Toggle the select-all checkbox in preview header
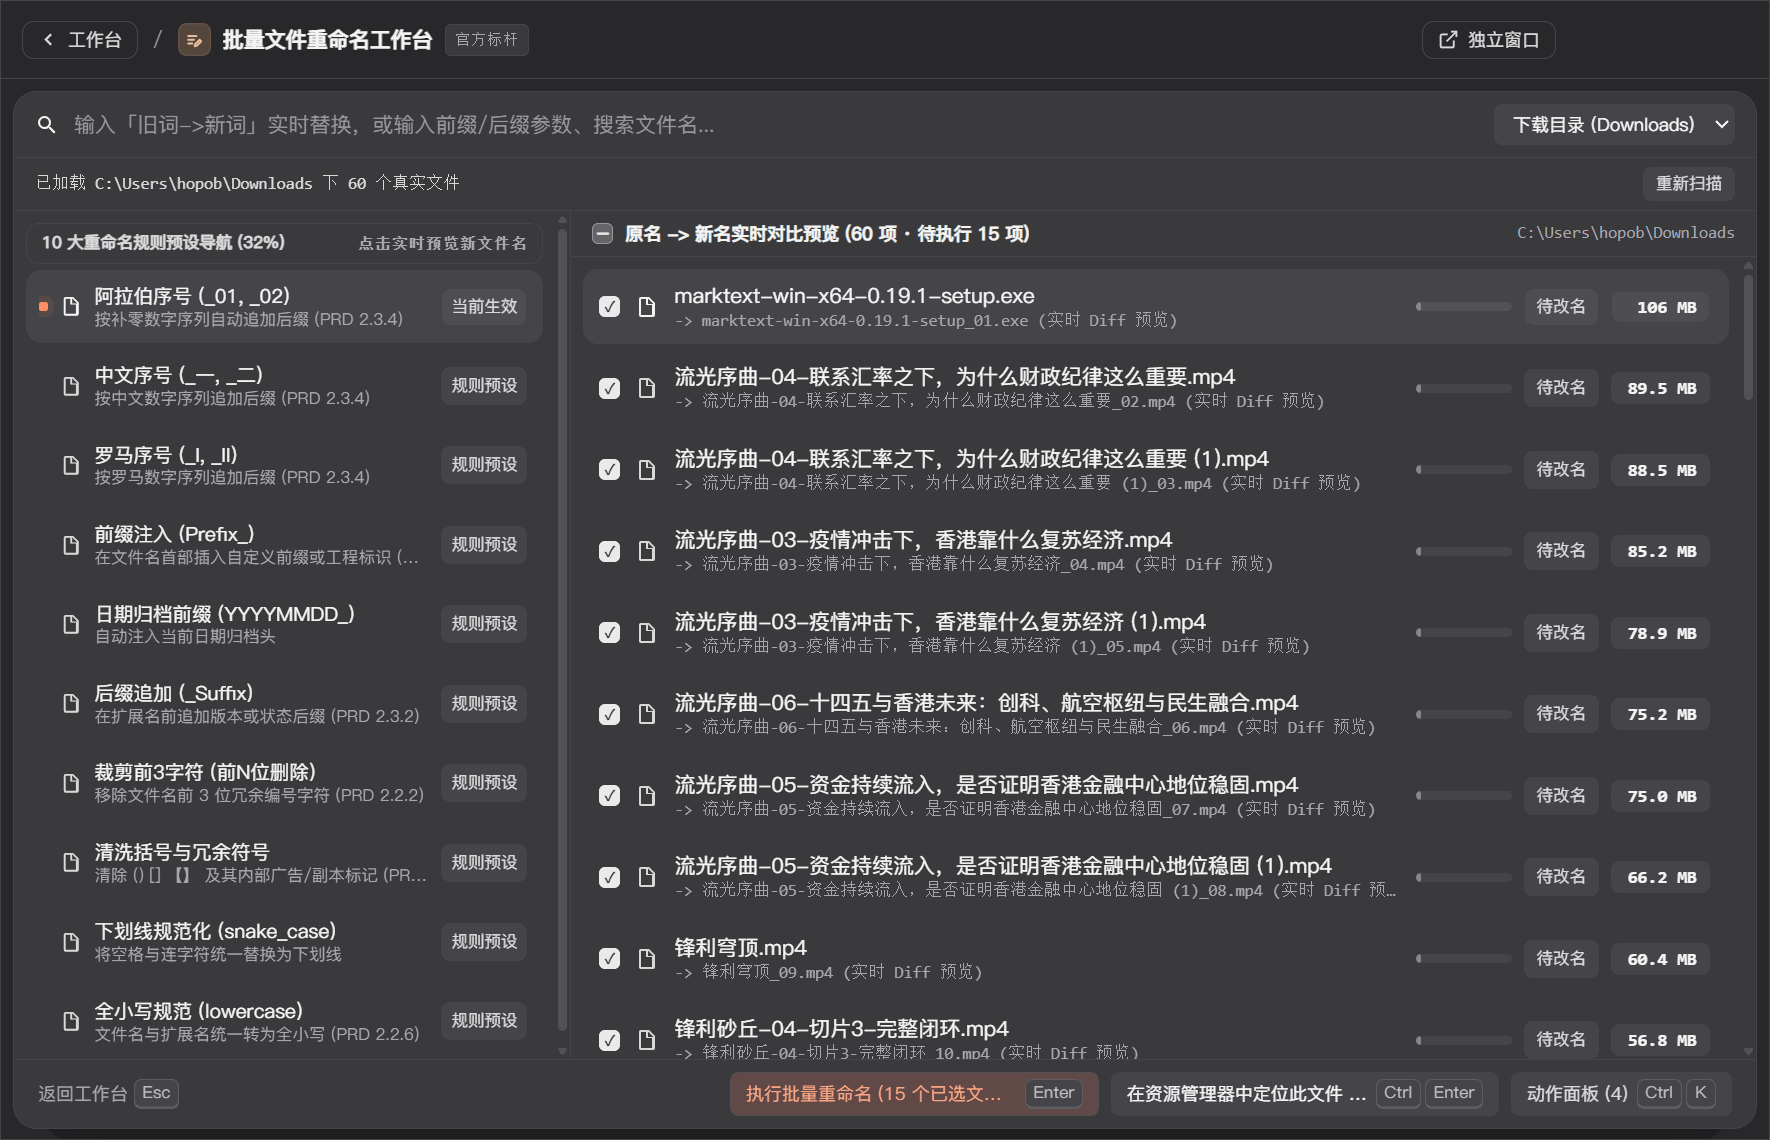Screen dimensions: 1770x1140 [602, 234]
